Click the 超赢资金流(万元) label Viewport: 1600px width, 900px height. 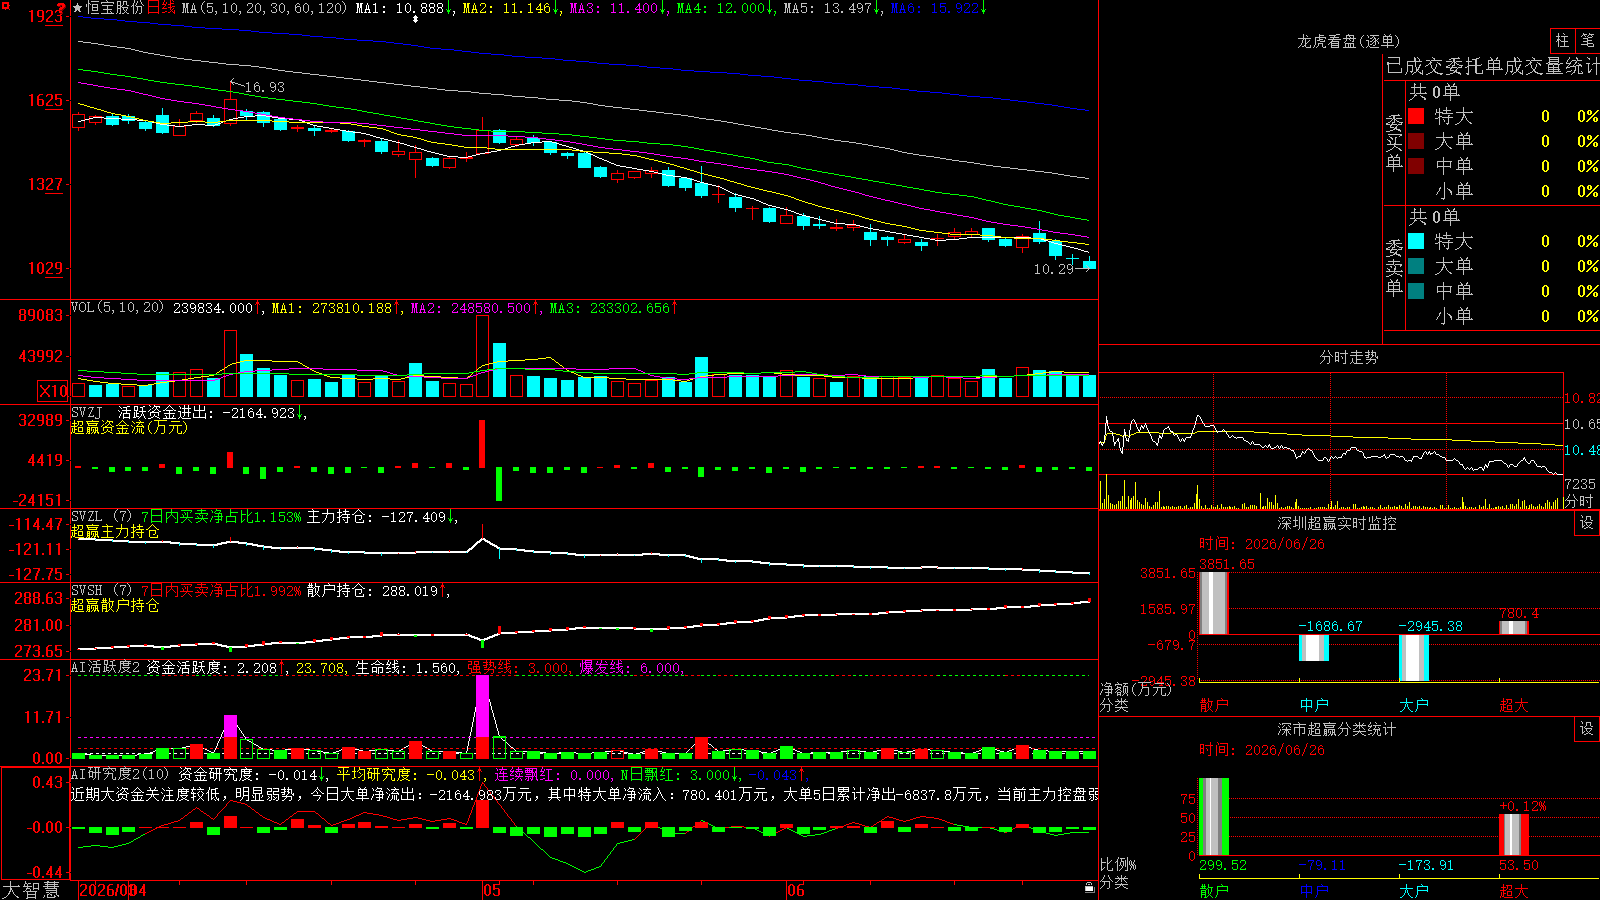[x=129, y=427]
